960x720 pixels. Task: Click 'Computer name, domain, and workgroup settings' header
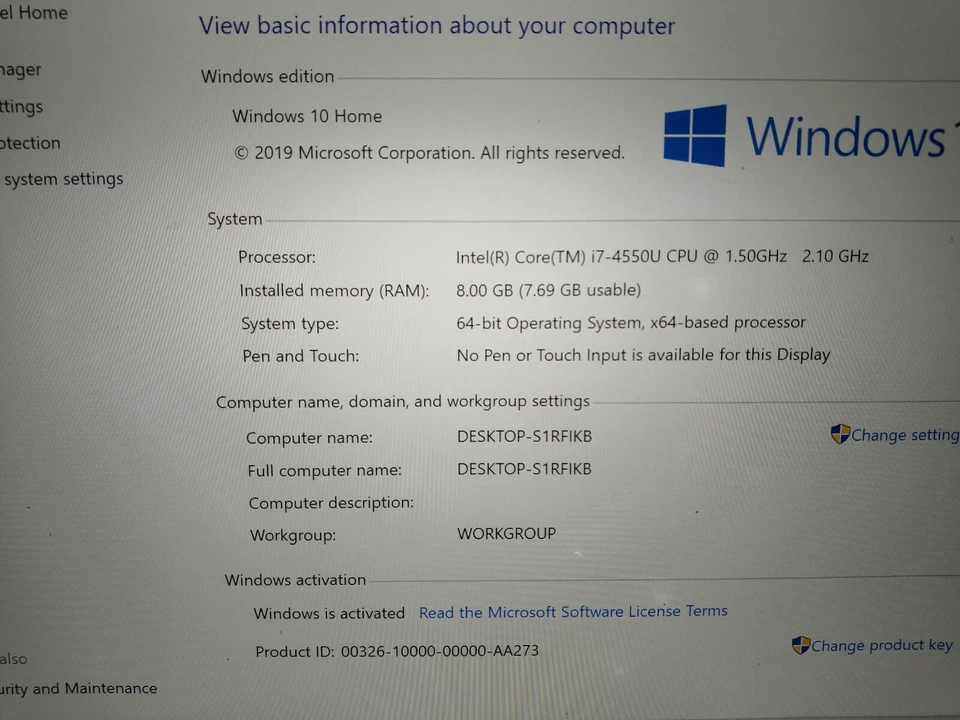tap(403, 402)
